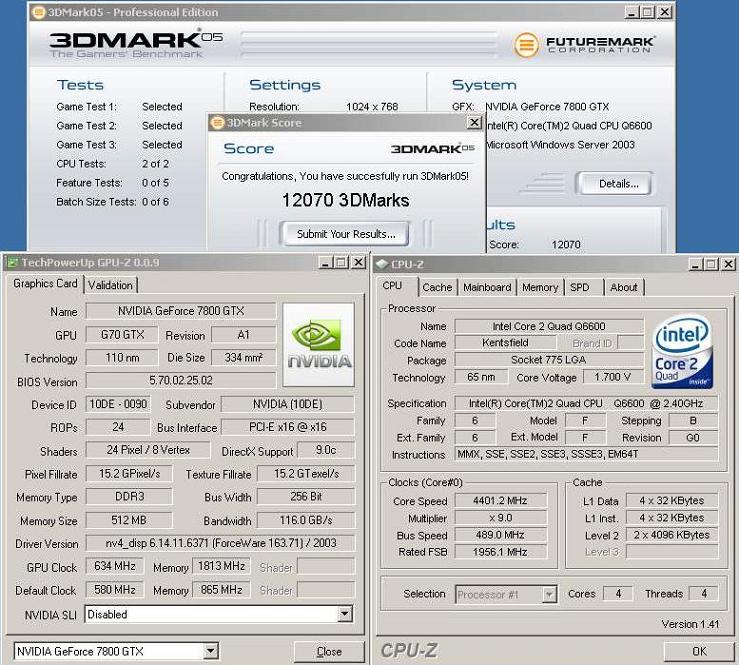Click the Close button in GPU-Z
Viewport: 739px width, 665px height.
click(328, 651)
